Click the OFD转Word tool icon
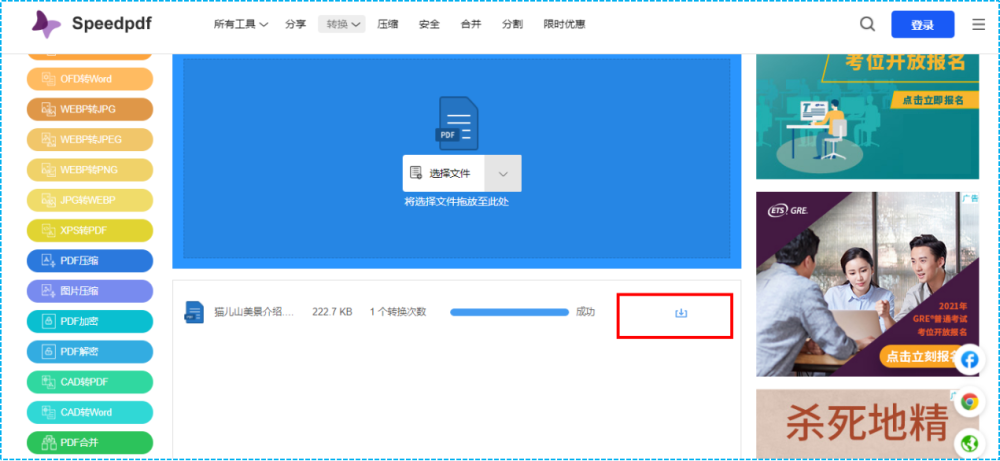Viewport: 1000px width, 461px height. click(x=48, y=79)
